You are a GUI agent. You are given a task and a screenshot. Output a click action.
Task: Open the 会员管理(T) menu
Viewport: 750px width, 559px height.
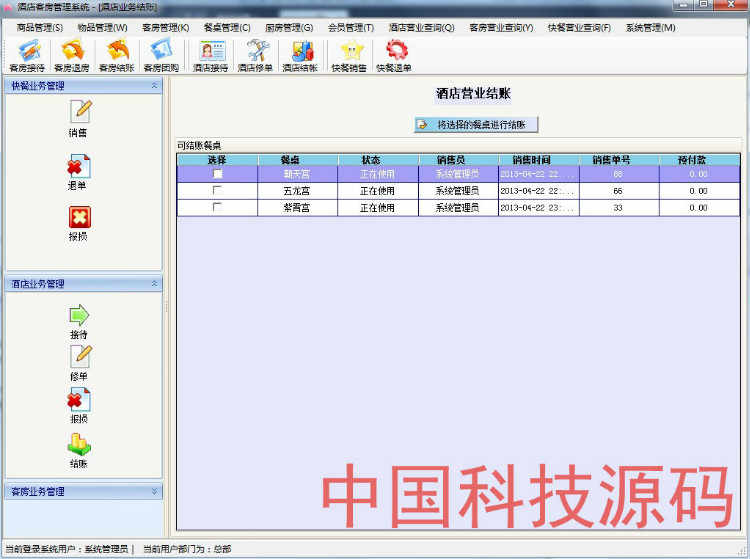pyautogui.click(x=351, y=28)
